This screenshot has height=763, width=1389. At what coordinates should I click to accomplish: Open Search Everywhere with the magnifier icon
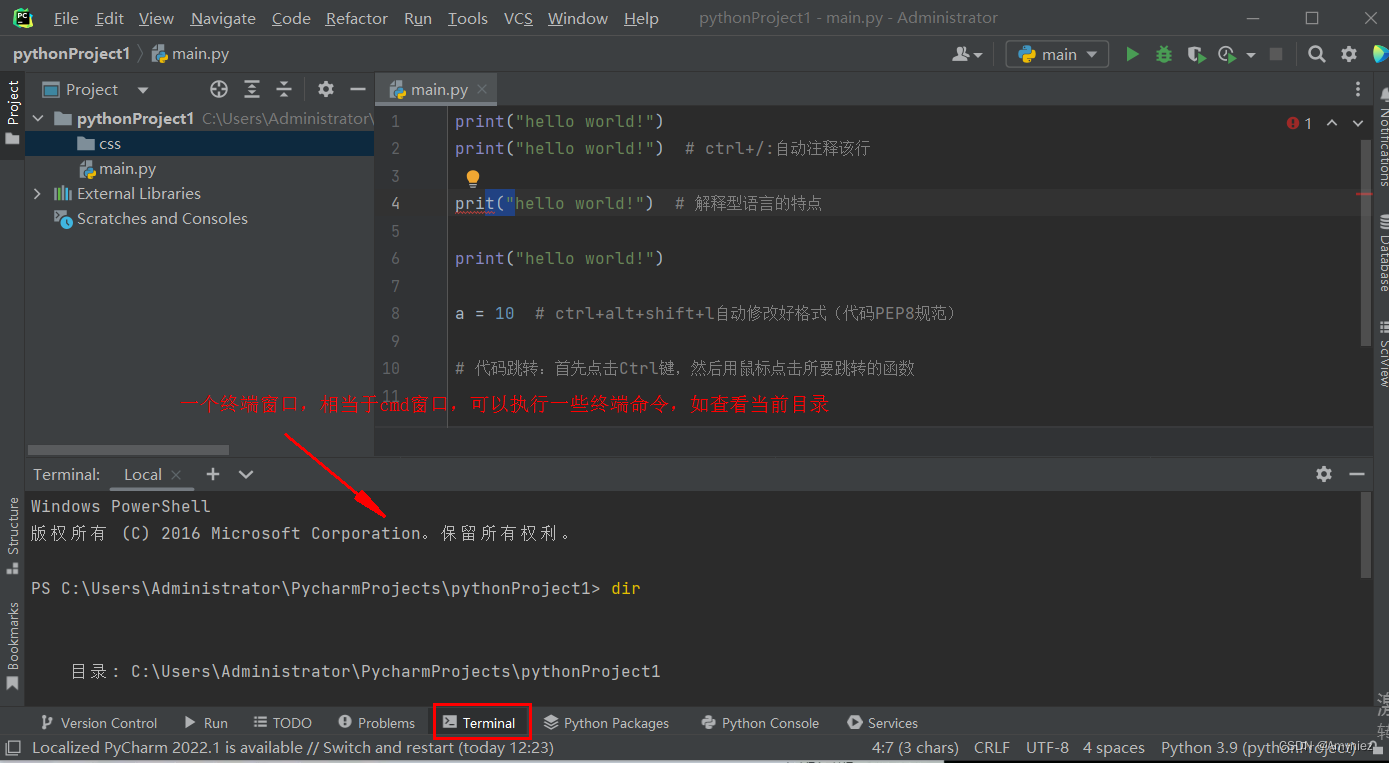point(1317,54)
